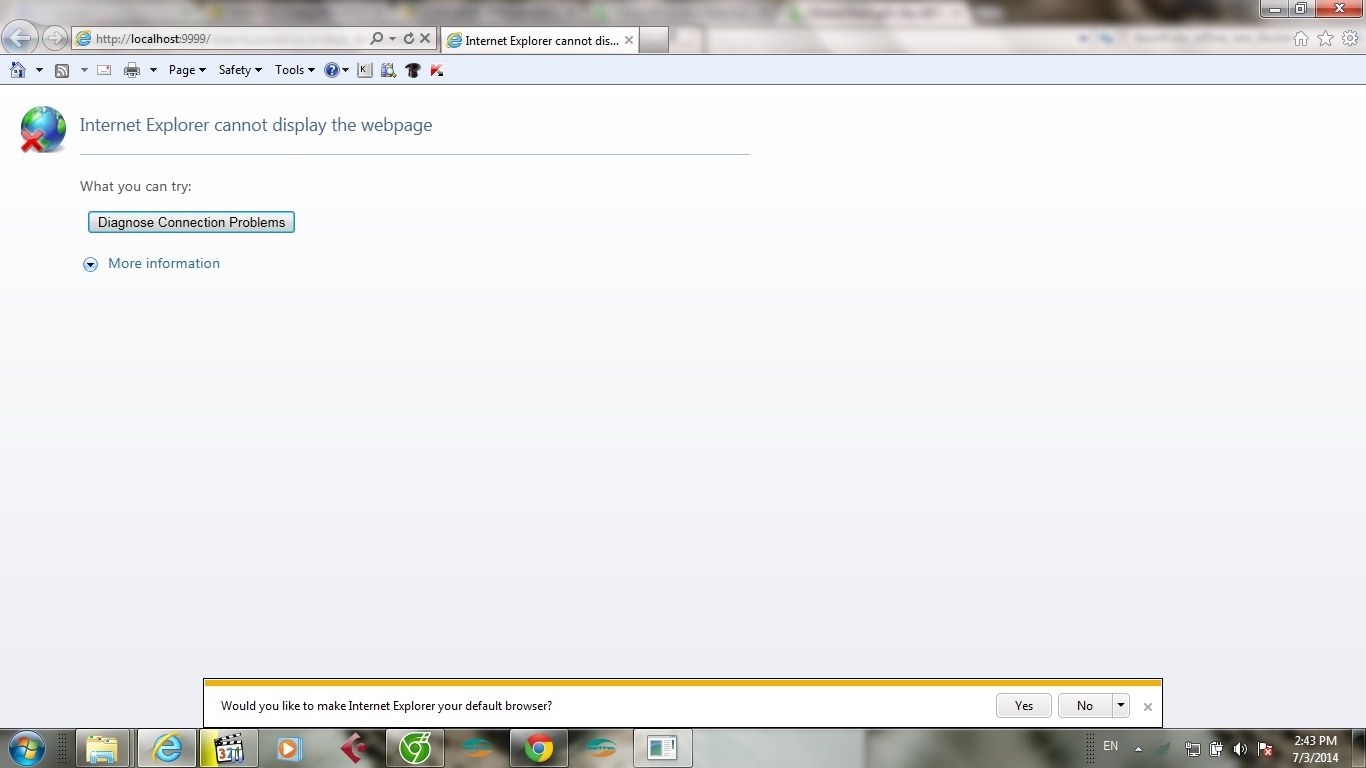
Task: Click No on the default browser prompt
Action: [1085, 705]
